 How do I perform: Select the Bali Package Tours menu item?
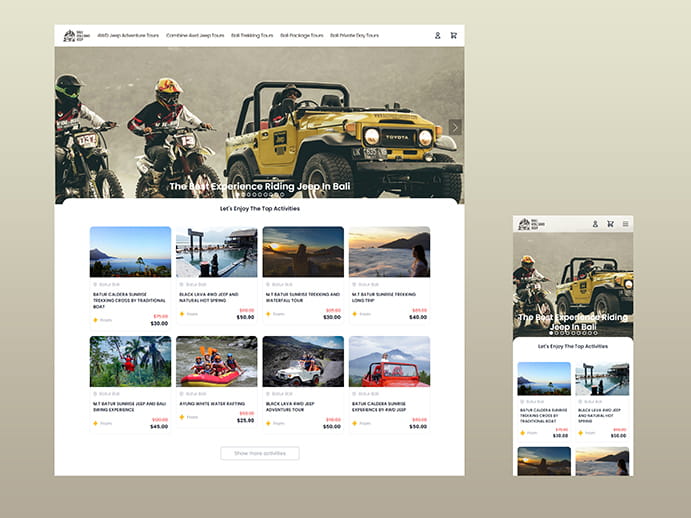click(302, 35)
